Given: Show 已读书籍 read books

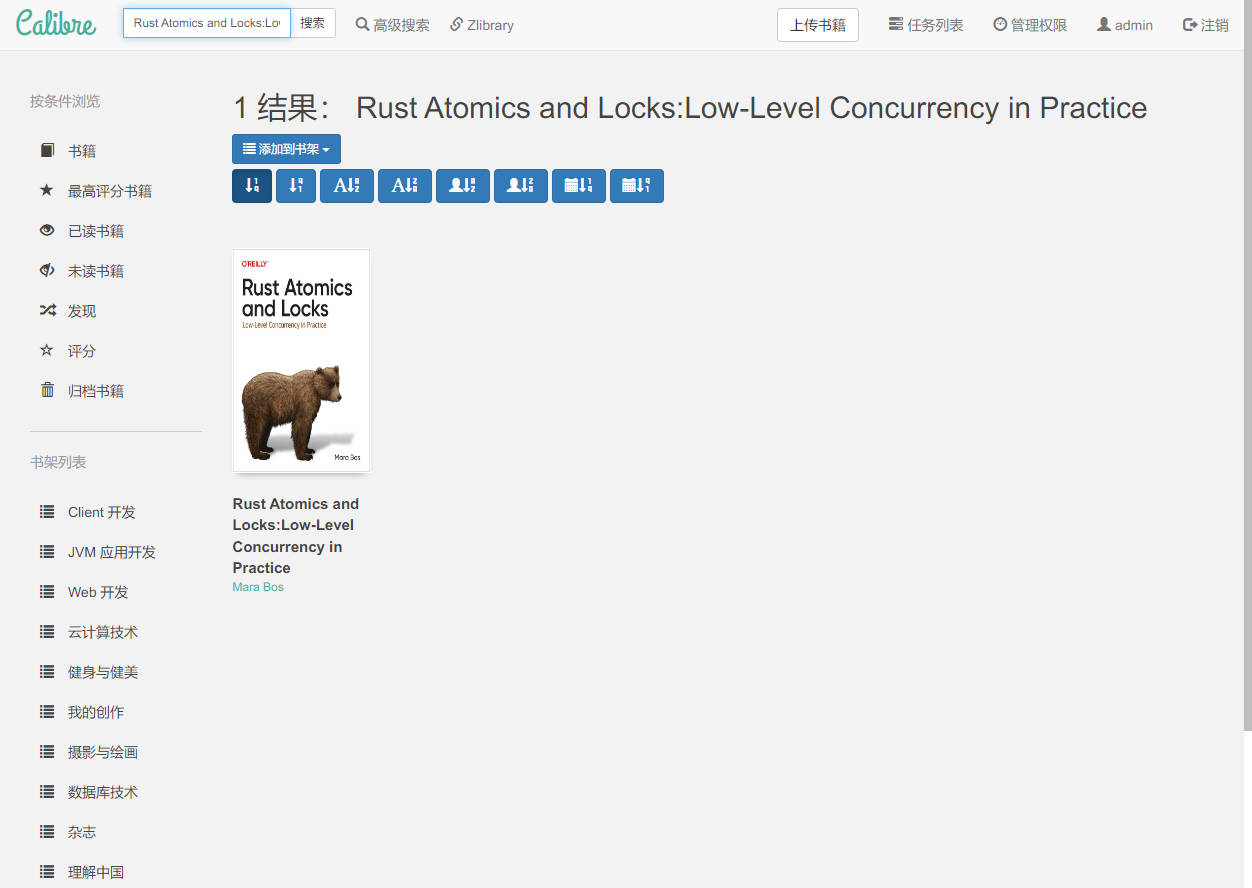Looking at the screenshot, I should tap(96, 231).
